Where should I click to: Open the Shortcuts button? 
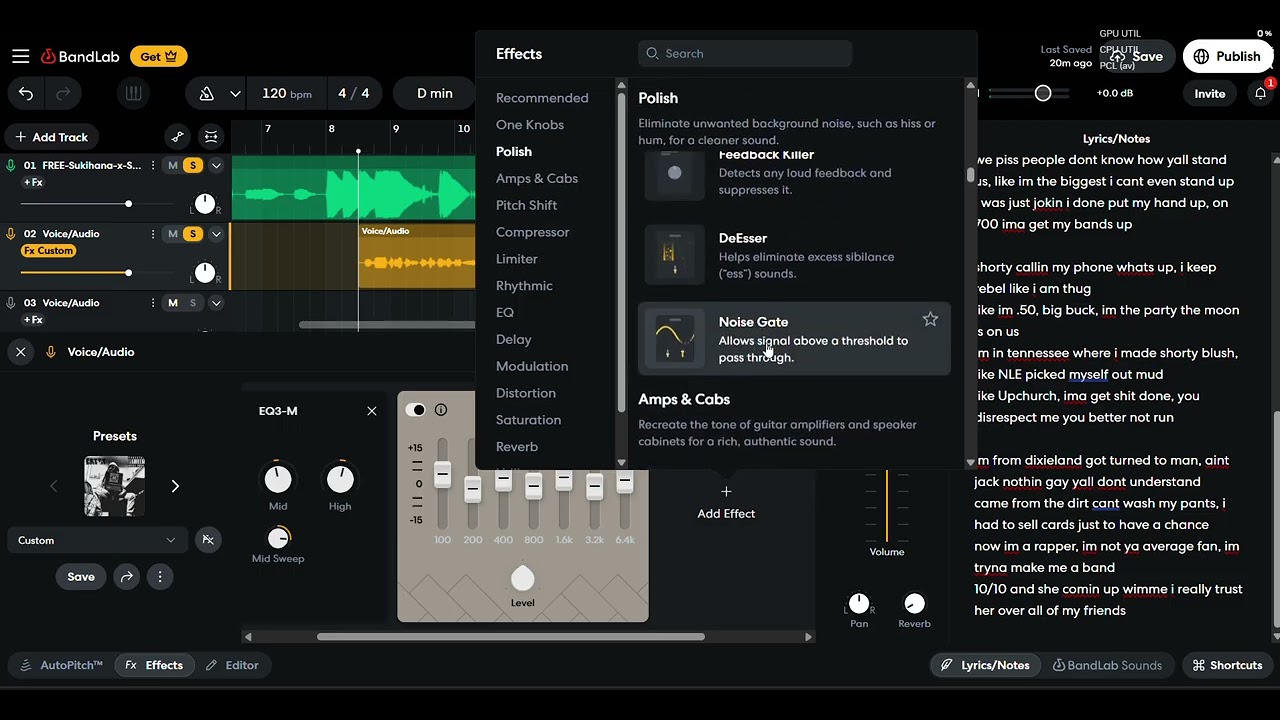pyautogui.click(x=1227, y=665)
